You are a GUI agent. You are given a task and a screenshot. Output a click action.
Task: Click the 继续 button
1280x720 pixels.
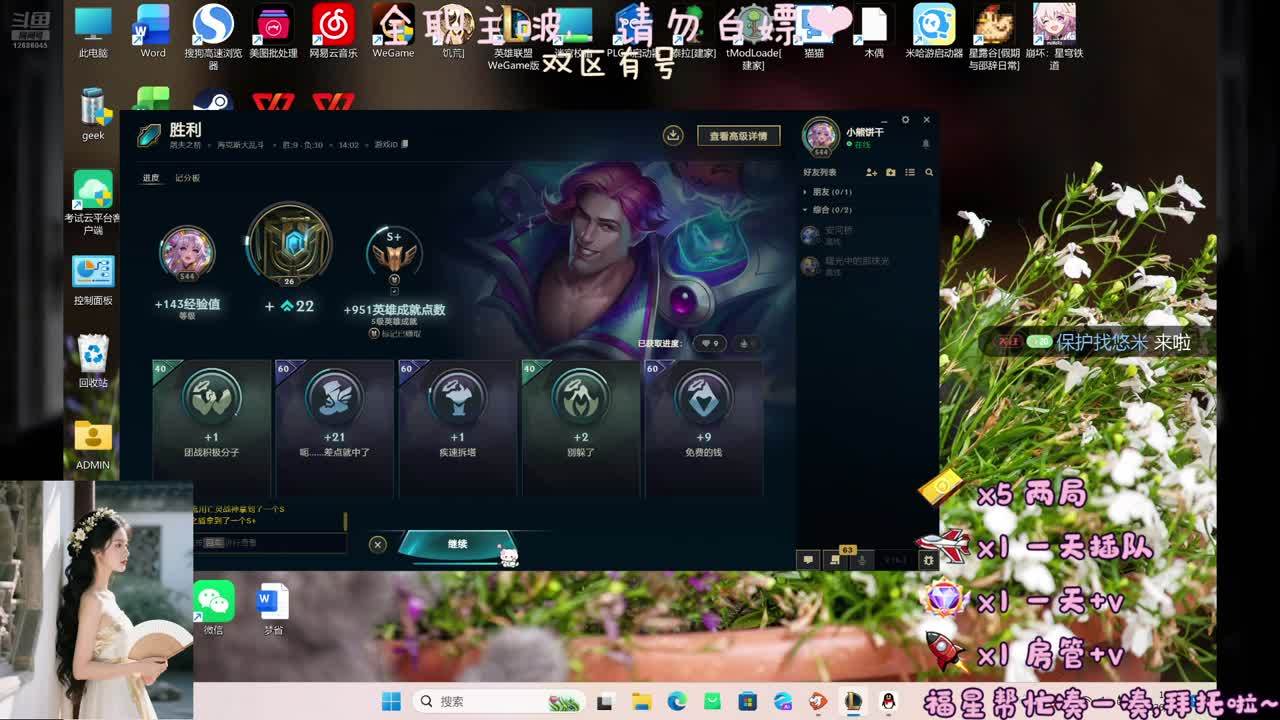pyautogui.click(x=457, y=544)
